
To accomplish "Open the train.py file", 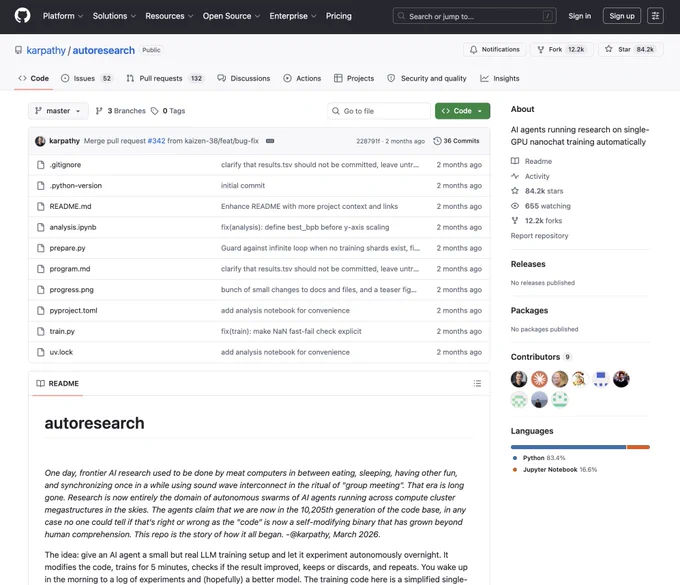I will (62, 331).
